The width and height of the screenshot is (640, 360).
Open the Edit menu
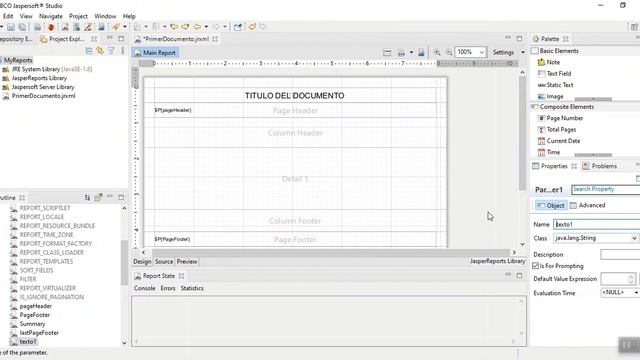(x=8, y=16)
